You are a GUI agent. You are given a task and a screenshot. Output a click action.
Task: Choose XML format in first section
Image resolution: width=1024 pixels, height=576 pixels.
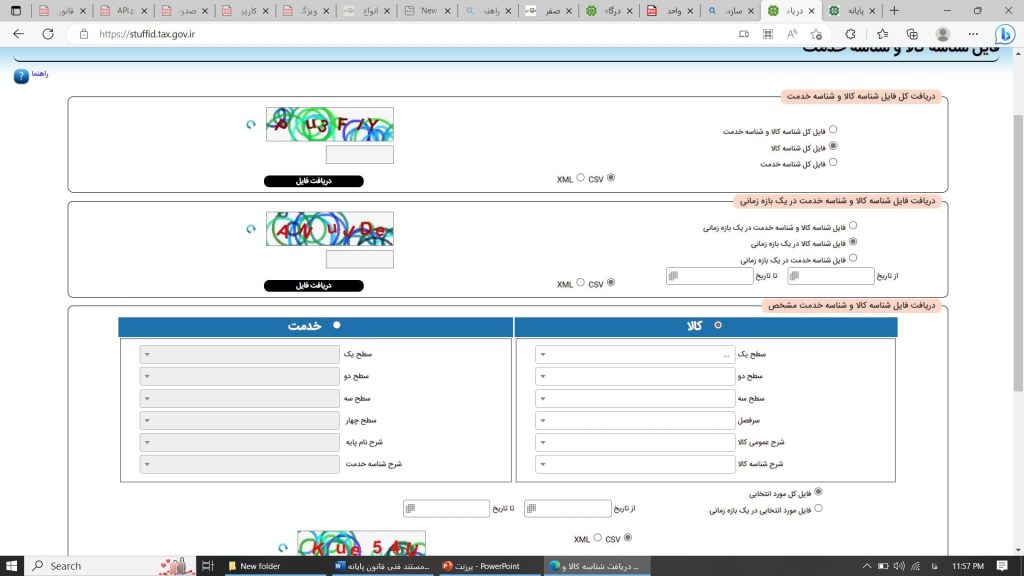click(x=580, y=178)
